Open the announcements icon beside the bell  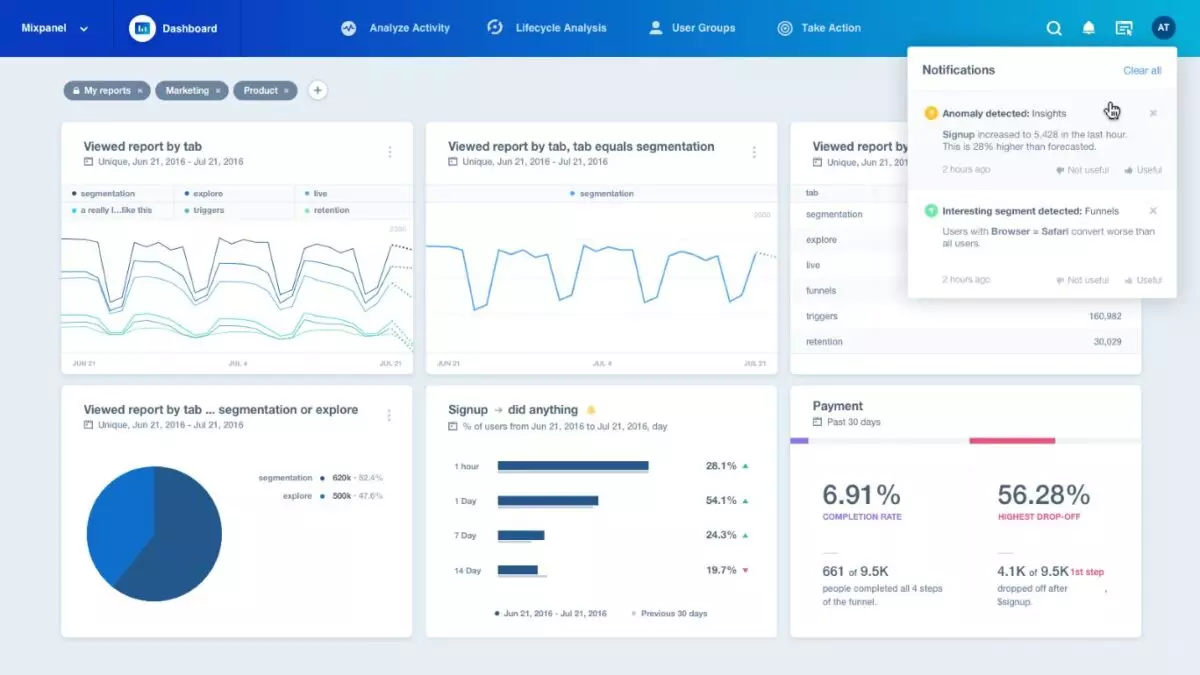tap(1124, 28)
